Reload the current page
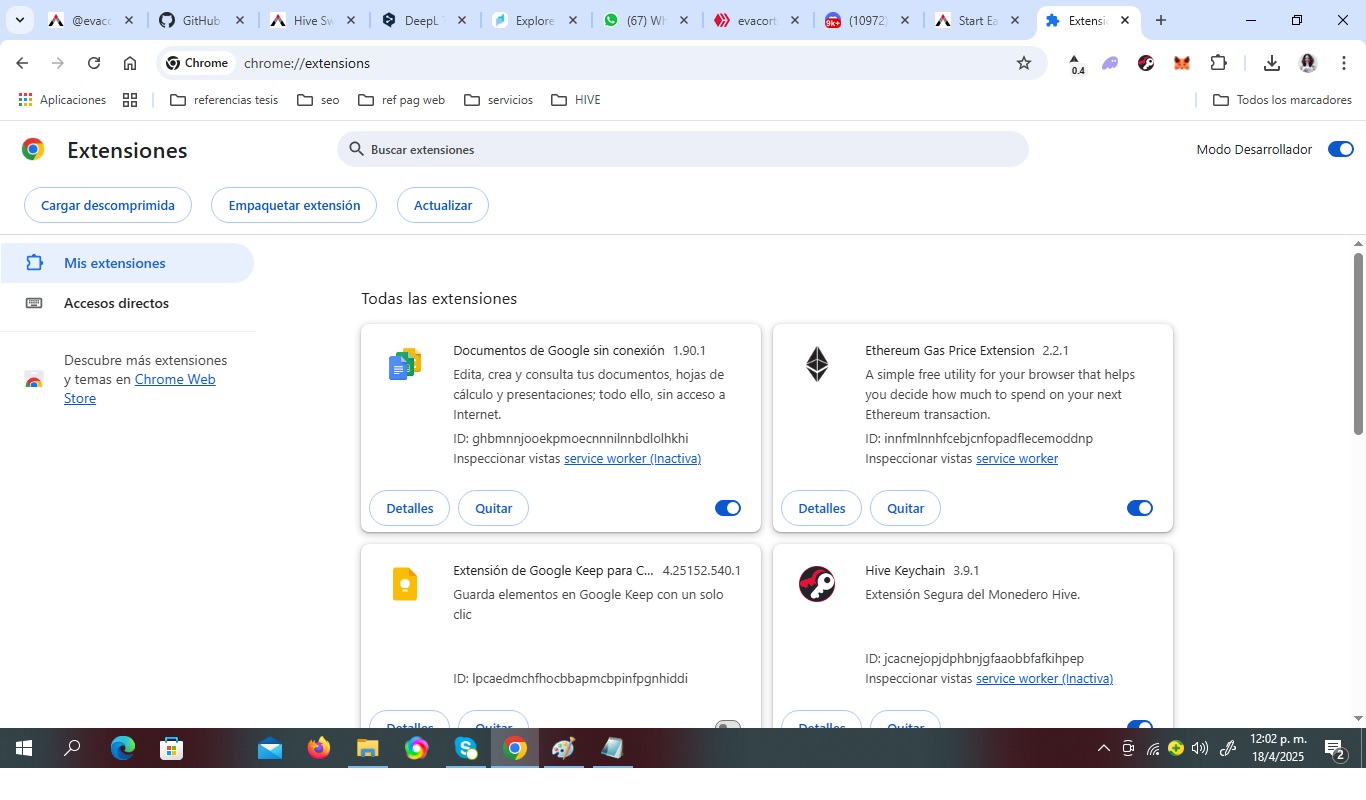 pyautogui.click(x=94, y=63)
